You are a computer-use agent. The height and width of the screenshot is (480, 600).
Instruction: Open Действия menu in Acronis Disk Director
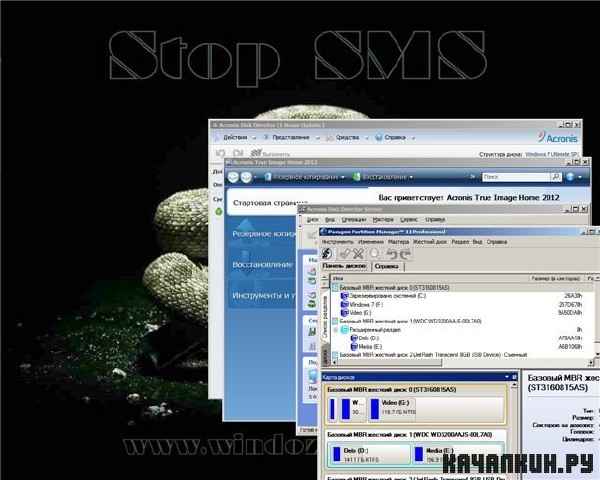coord(235,137)
